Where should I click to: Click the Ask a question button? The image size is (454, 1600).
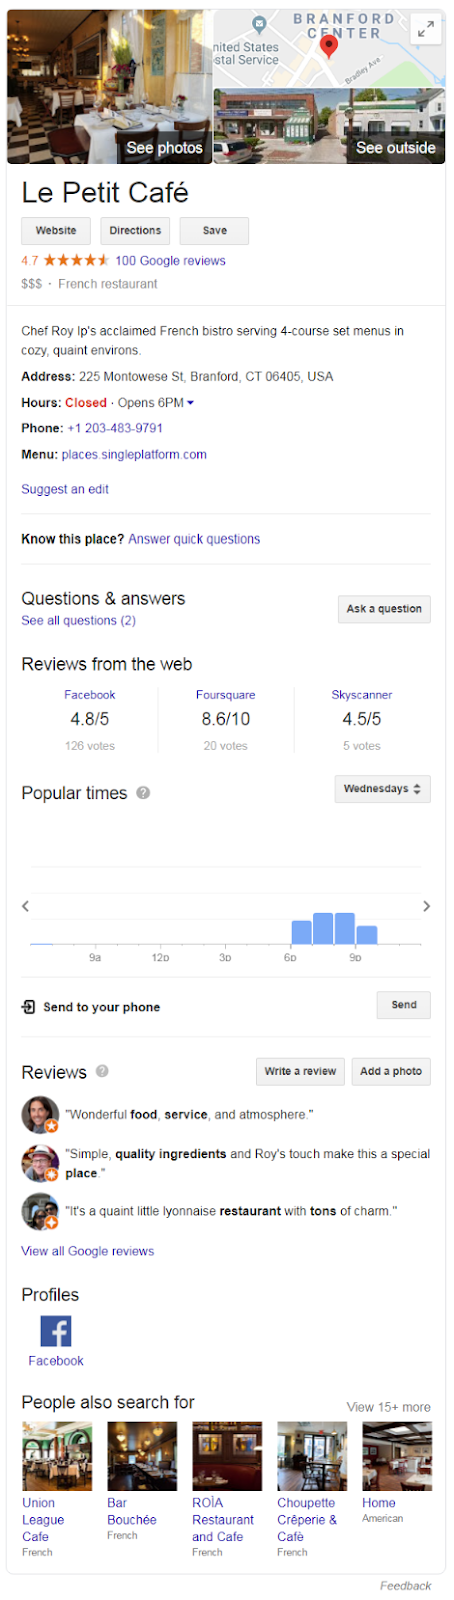[384, 609]
